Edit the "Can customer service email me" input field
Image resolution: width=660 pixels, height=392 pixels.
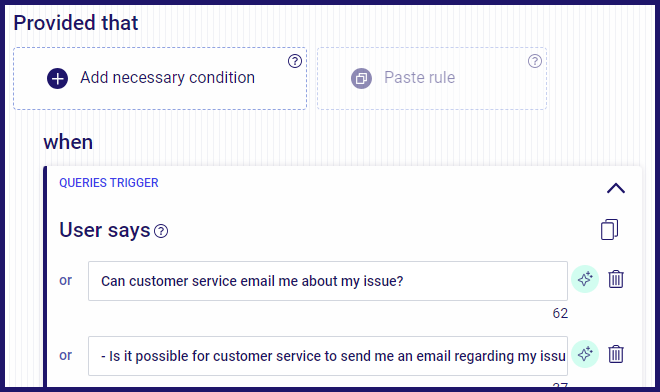328,281
